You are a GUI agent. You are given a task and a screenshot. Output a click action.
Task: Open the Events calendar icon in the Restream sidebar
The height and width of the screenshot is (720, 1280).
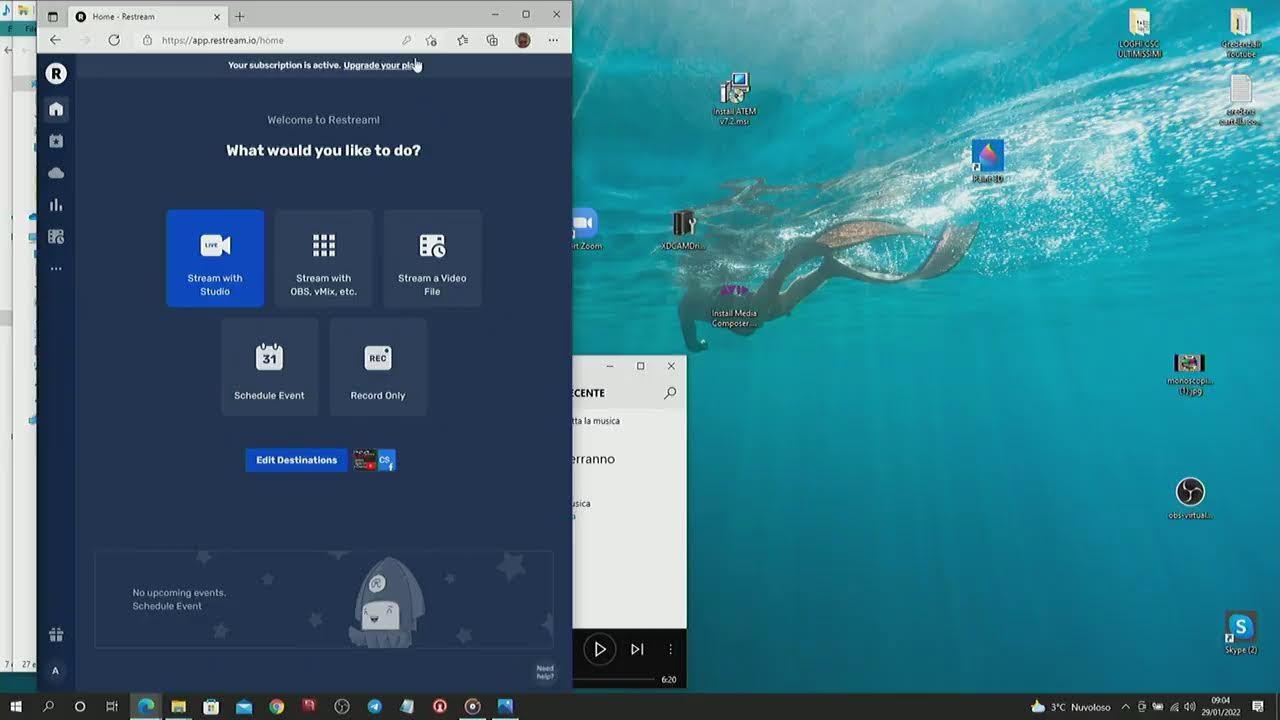click(56, 141)
